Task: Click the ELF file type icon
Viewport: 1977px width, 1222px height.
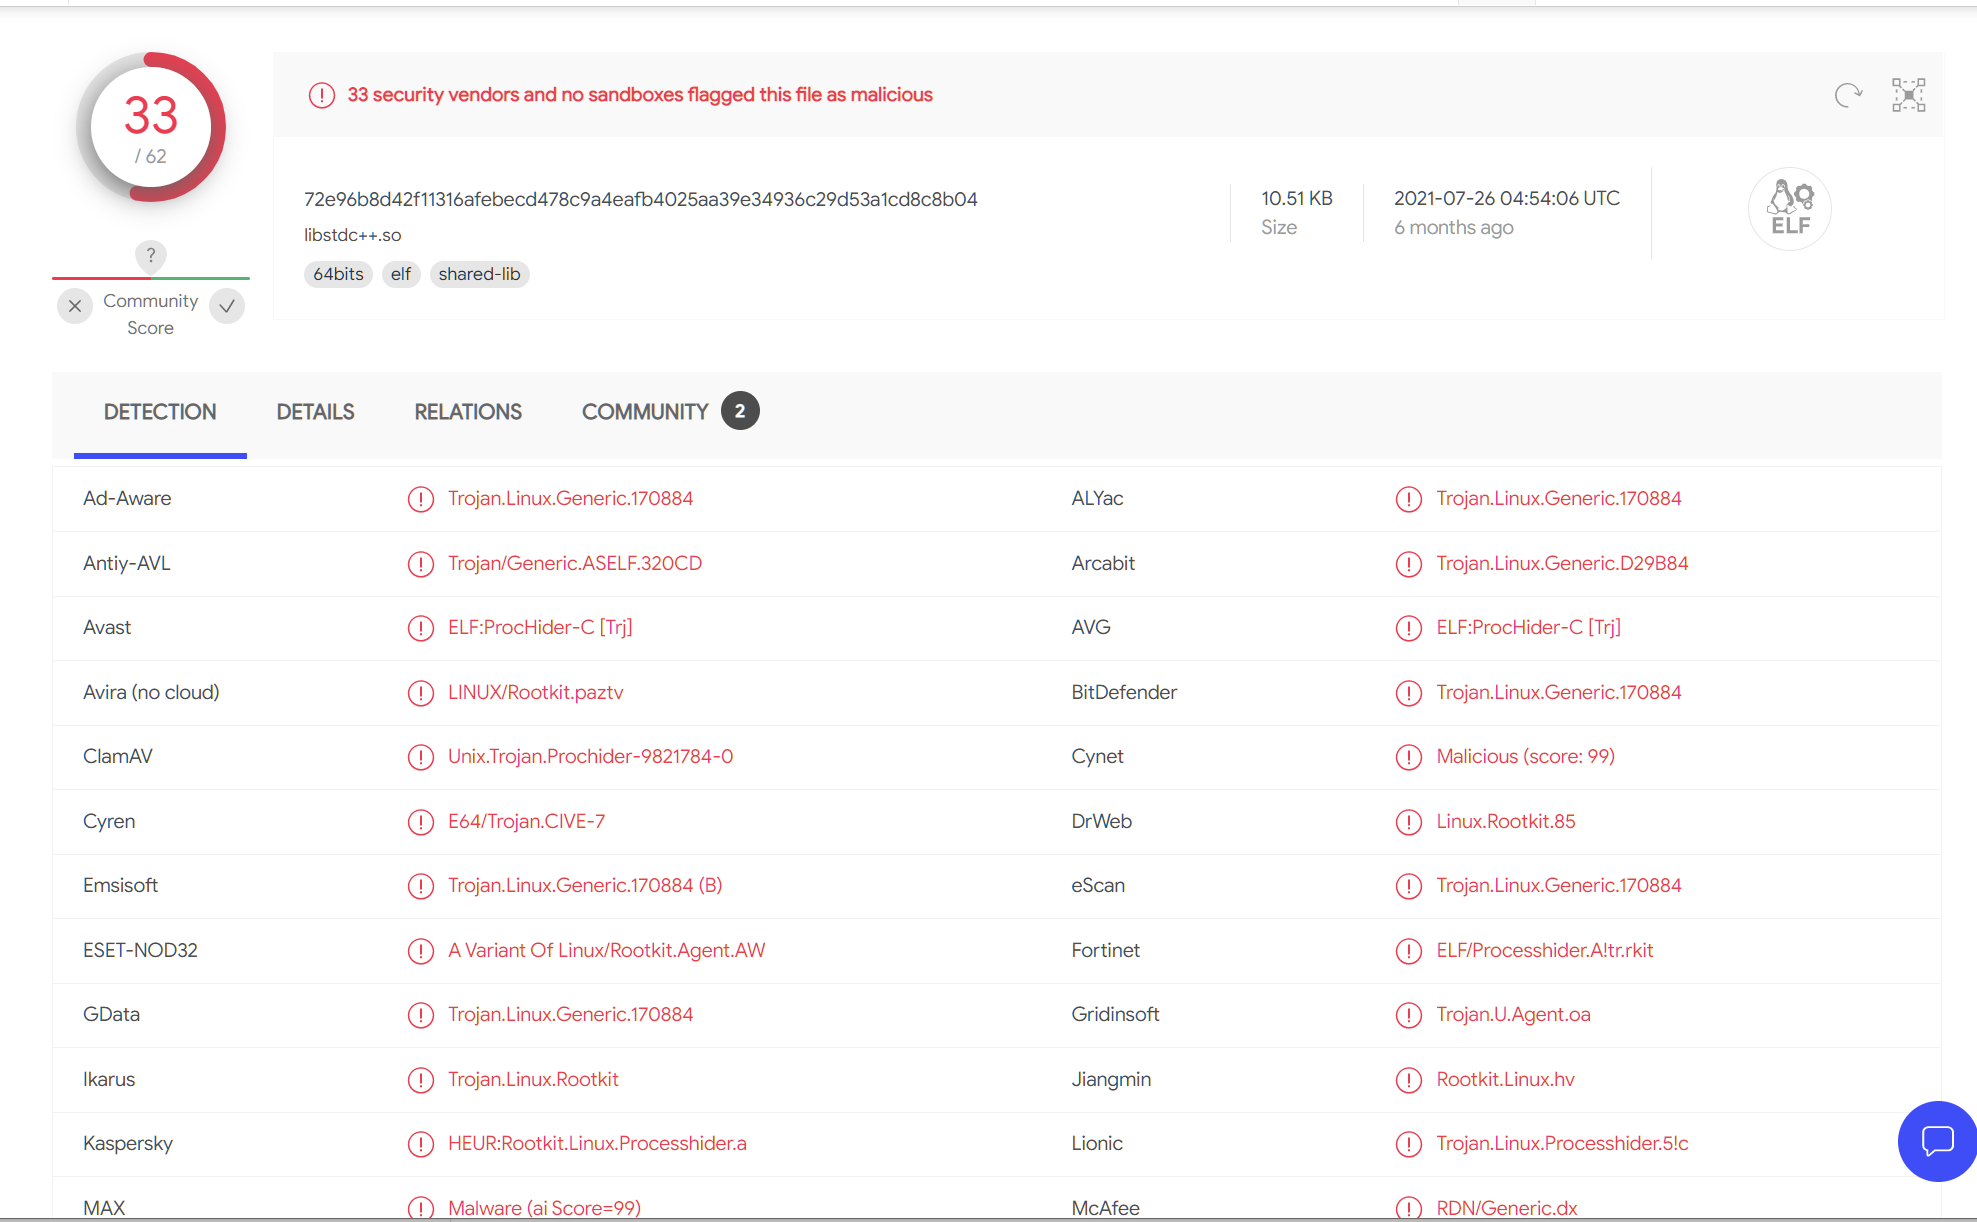Action: click(x=1790, y=208)
